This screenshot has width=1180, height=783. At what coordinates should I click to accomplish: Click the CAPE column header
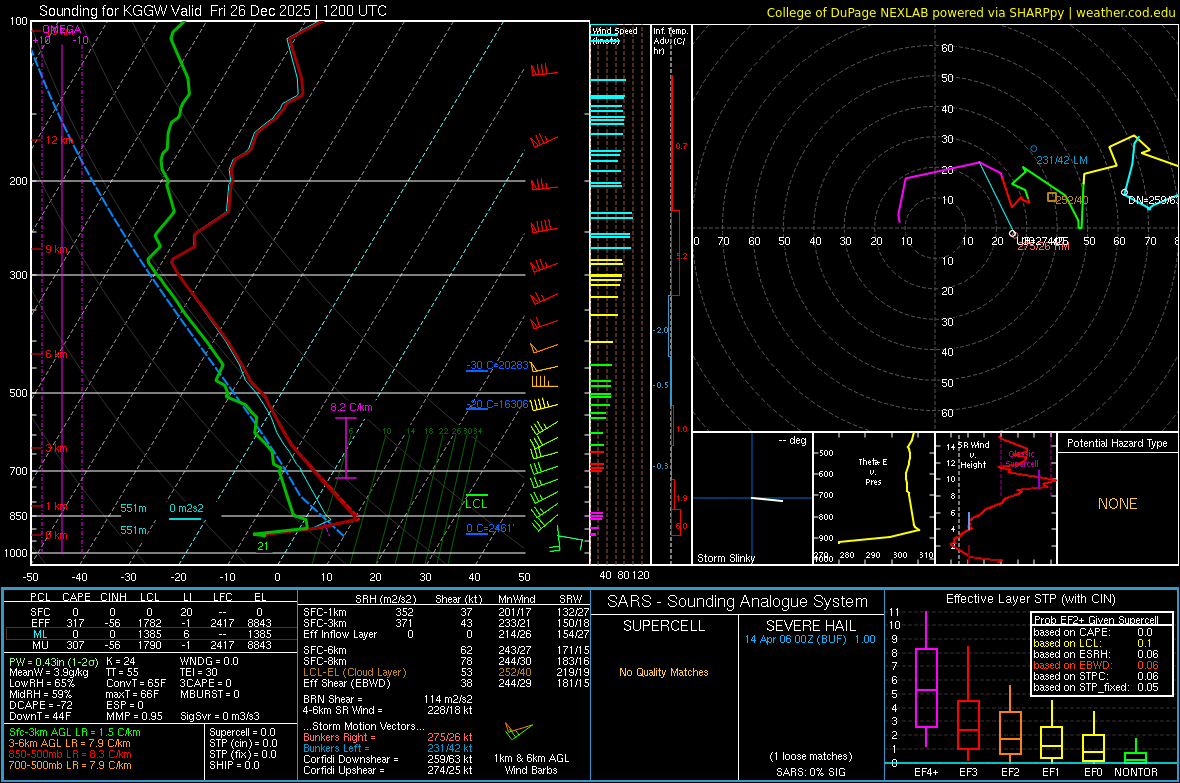point(76,597)
